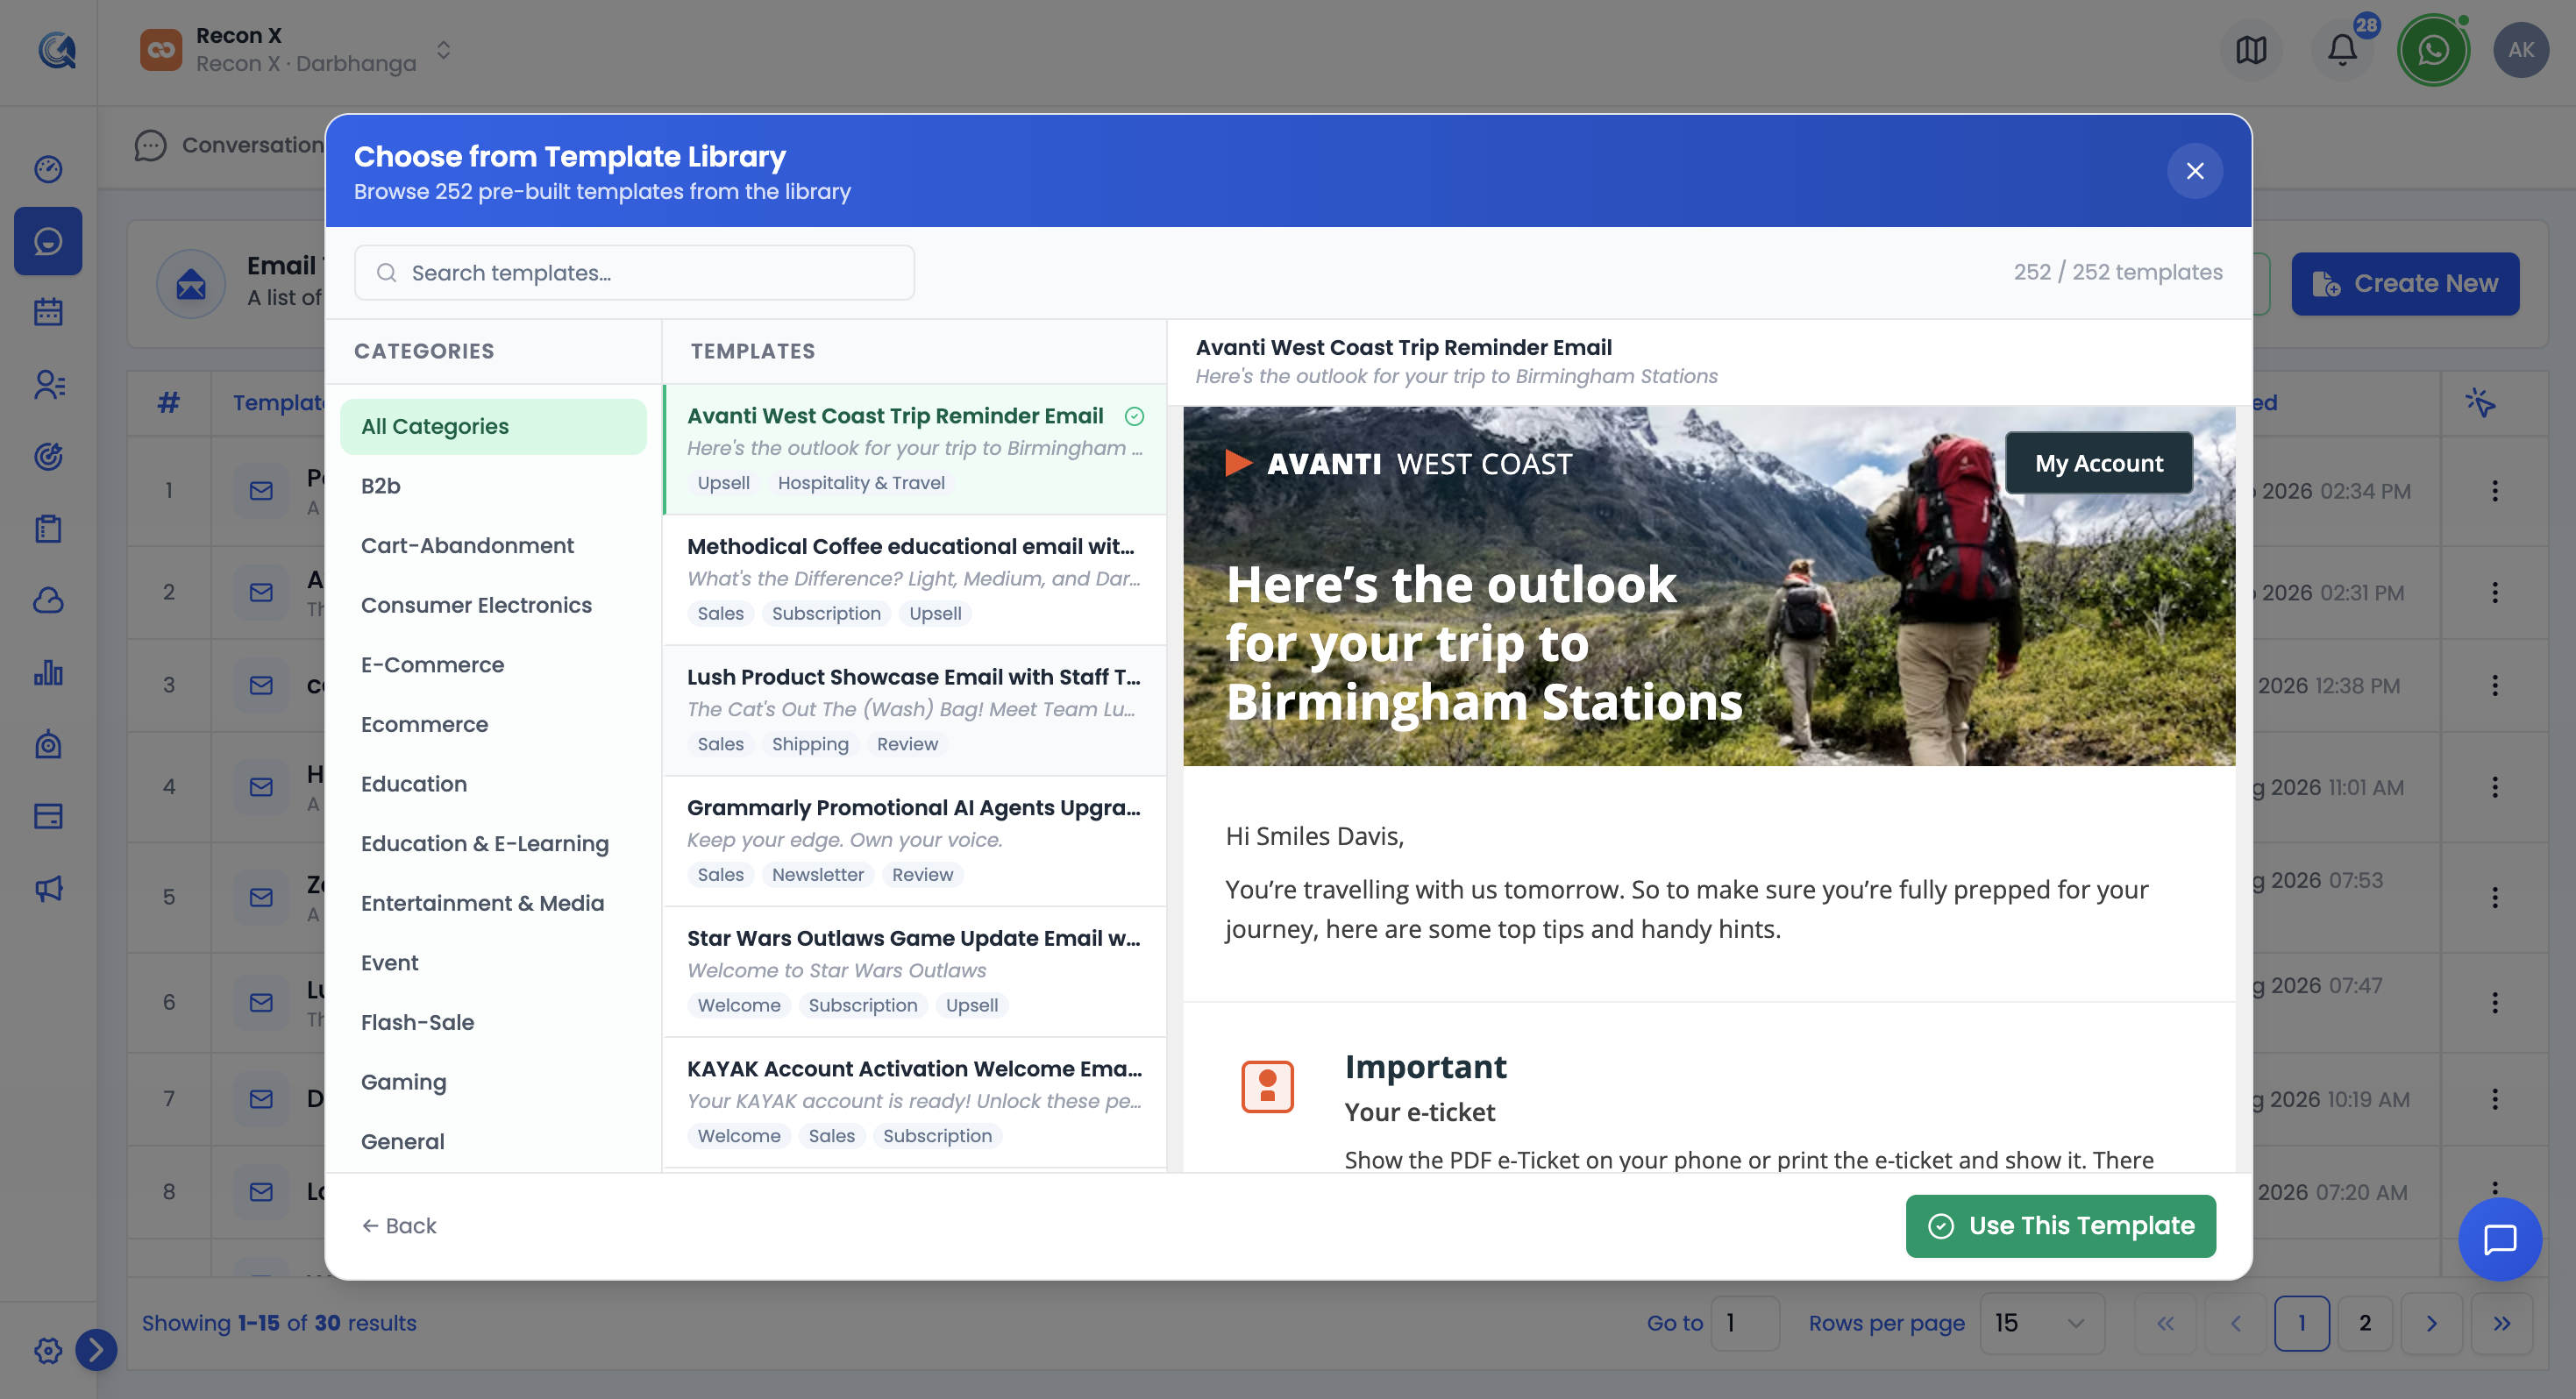Select Star Wars Outlaws Game Update template
The image size is (2576, 1399).
[x=914, y=971]
